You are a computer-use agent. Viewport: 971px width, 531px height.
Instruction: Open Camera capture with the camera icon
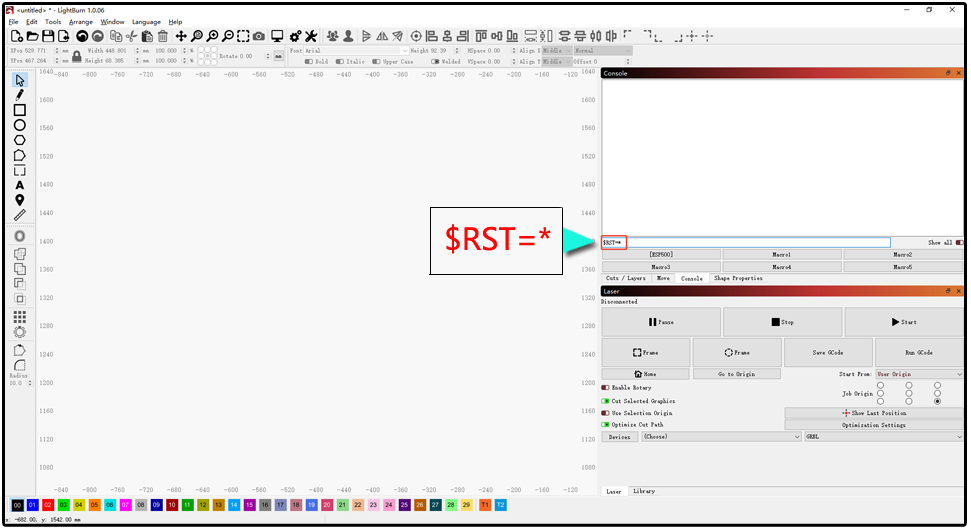[x=259, y=37]
